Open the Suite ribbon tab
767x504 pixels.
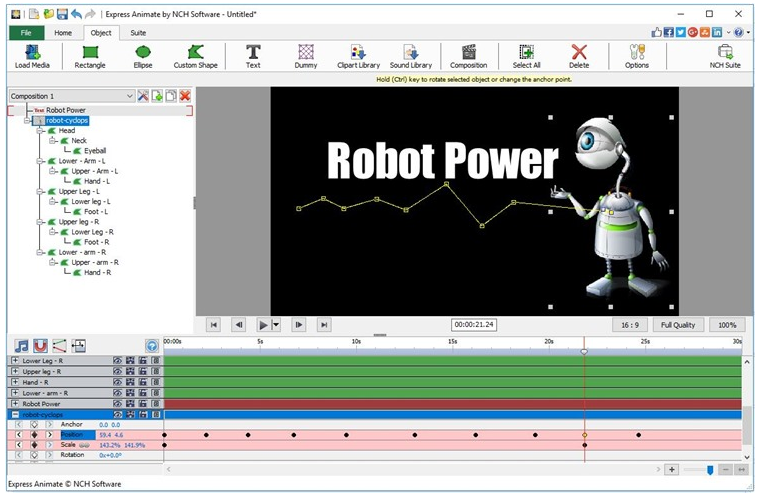[x=138, y=33]
